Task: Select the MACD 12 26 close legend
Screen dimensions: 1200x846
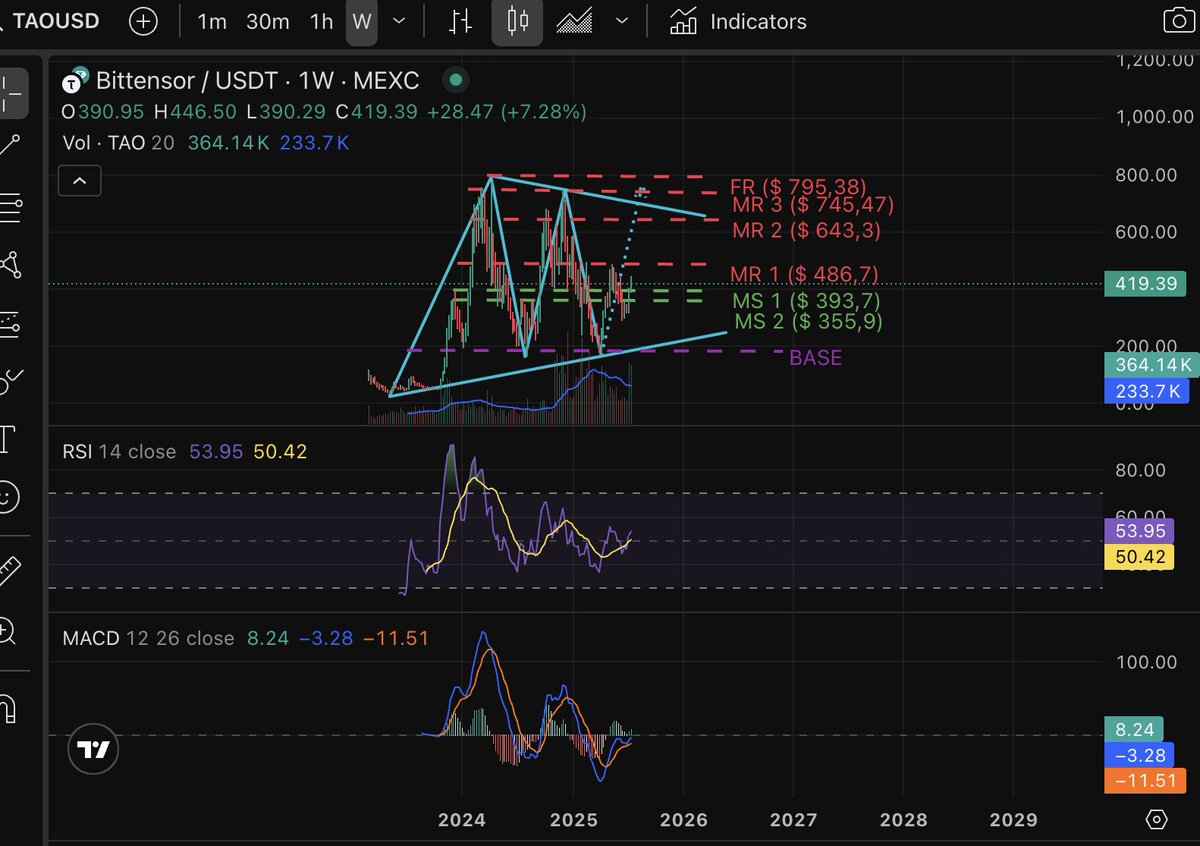Action: [x=148, y=638]
